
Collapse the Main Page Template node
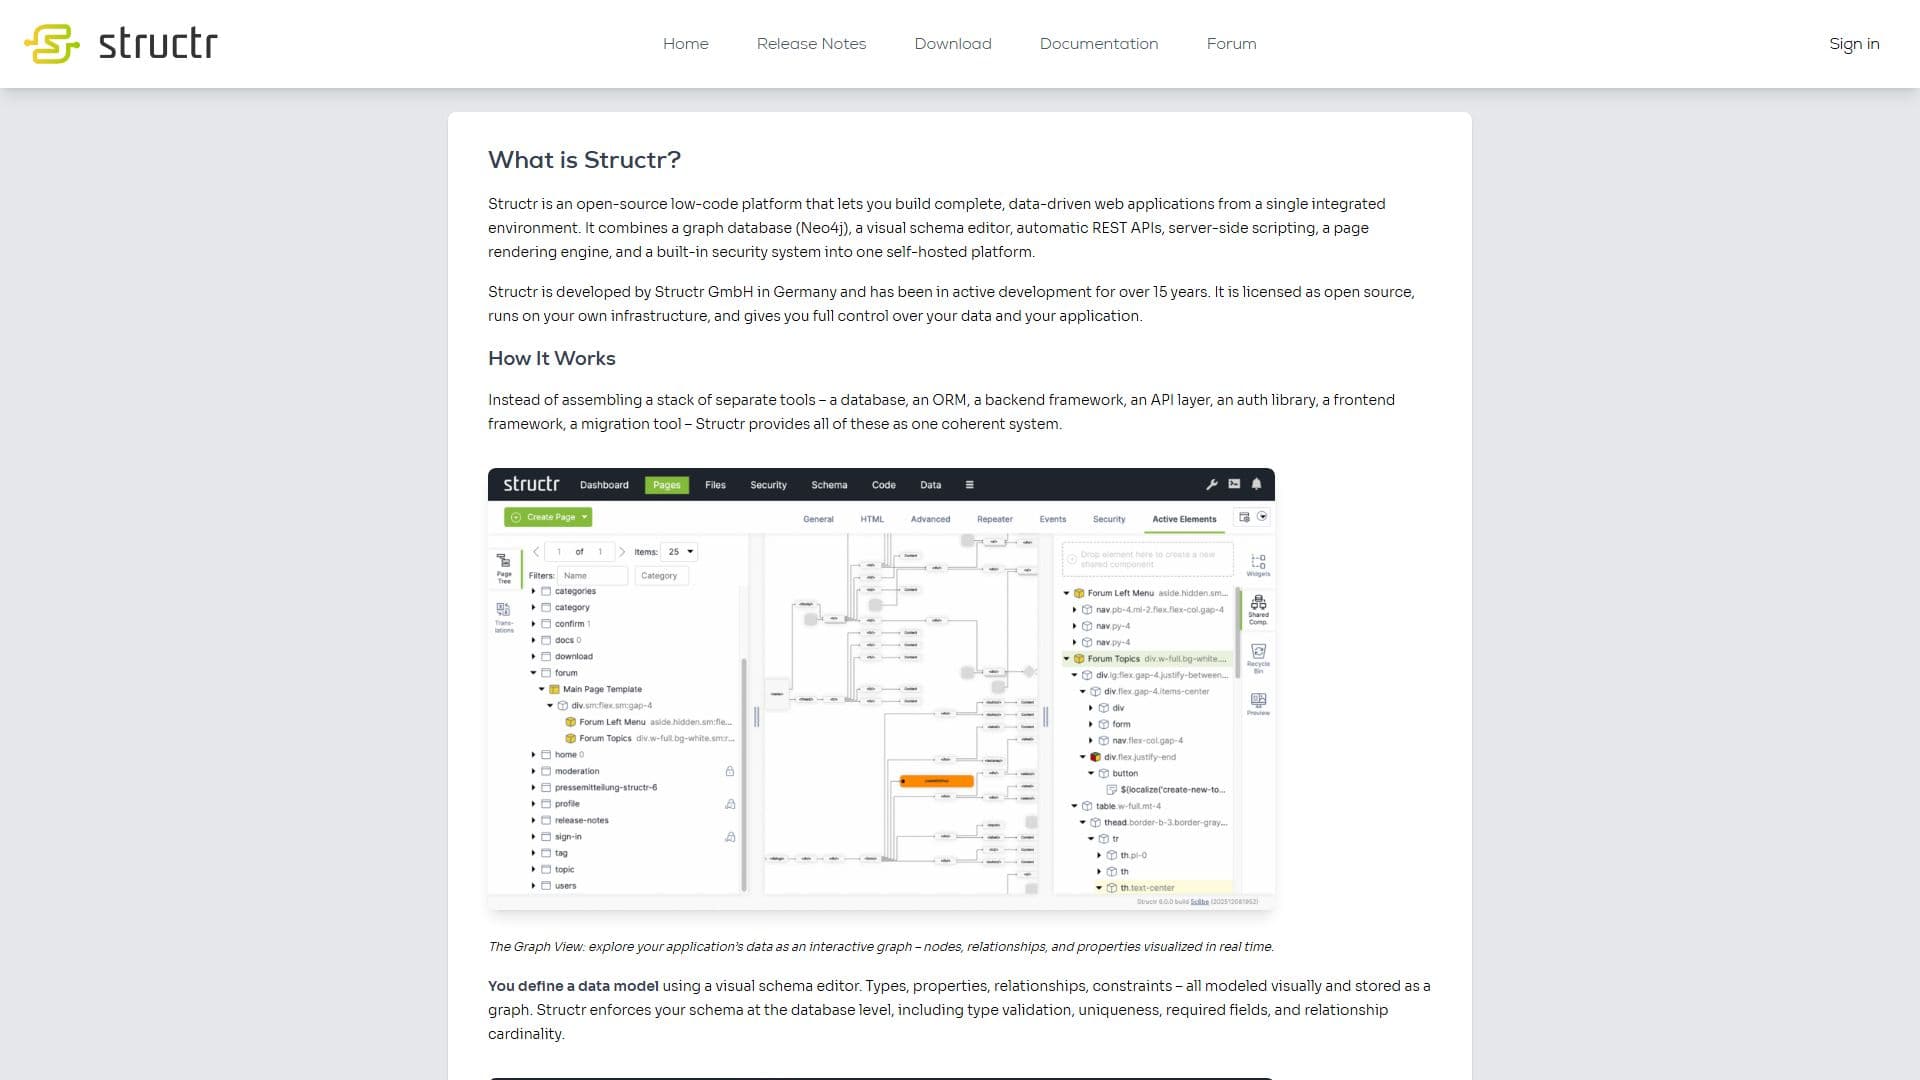(x=542, y=689)
